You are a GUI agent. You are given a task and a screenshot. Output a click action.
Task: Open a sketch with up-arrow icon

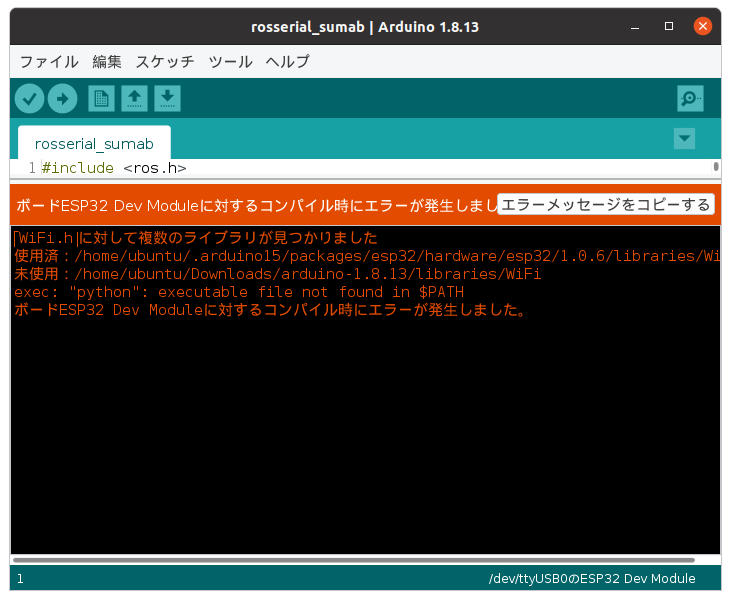pyautogui.click(x=134, y=98)
